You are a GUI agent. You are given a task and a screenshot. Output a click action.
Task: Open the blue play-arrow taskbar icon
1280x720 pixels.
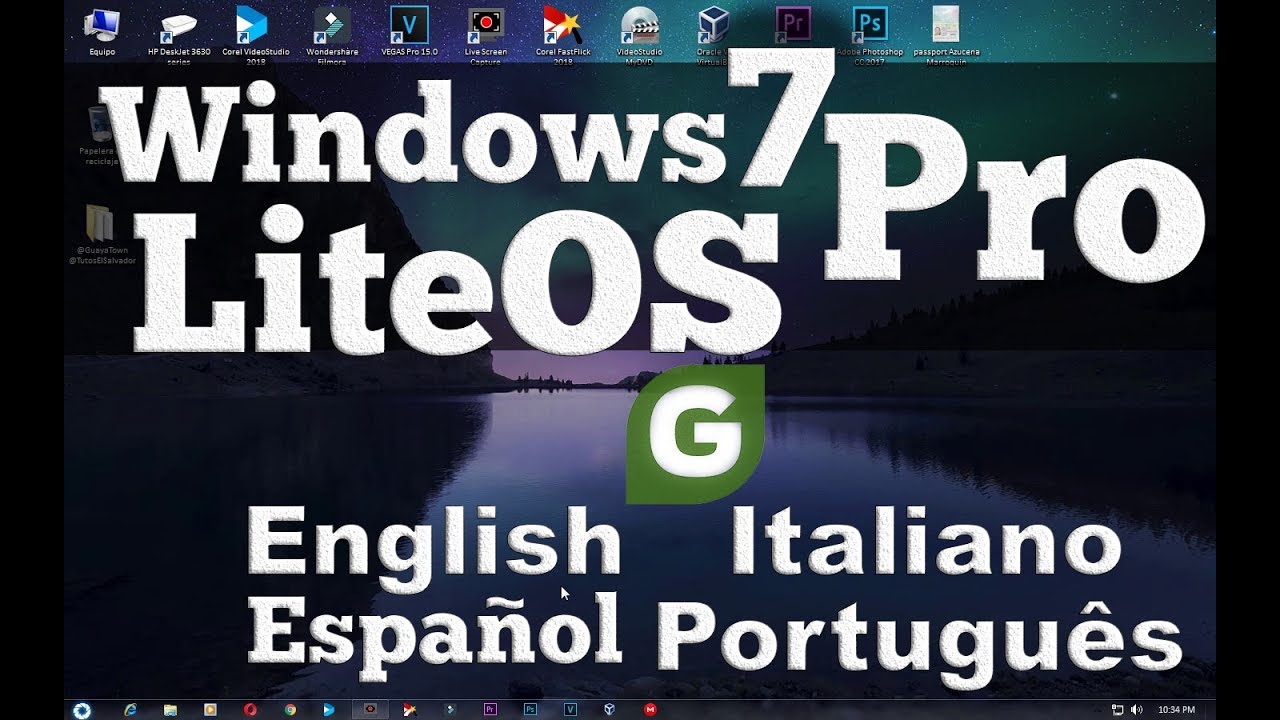pyautogui.click(x=329, y=710)
